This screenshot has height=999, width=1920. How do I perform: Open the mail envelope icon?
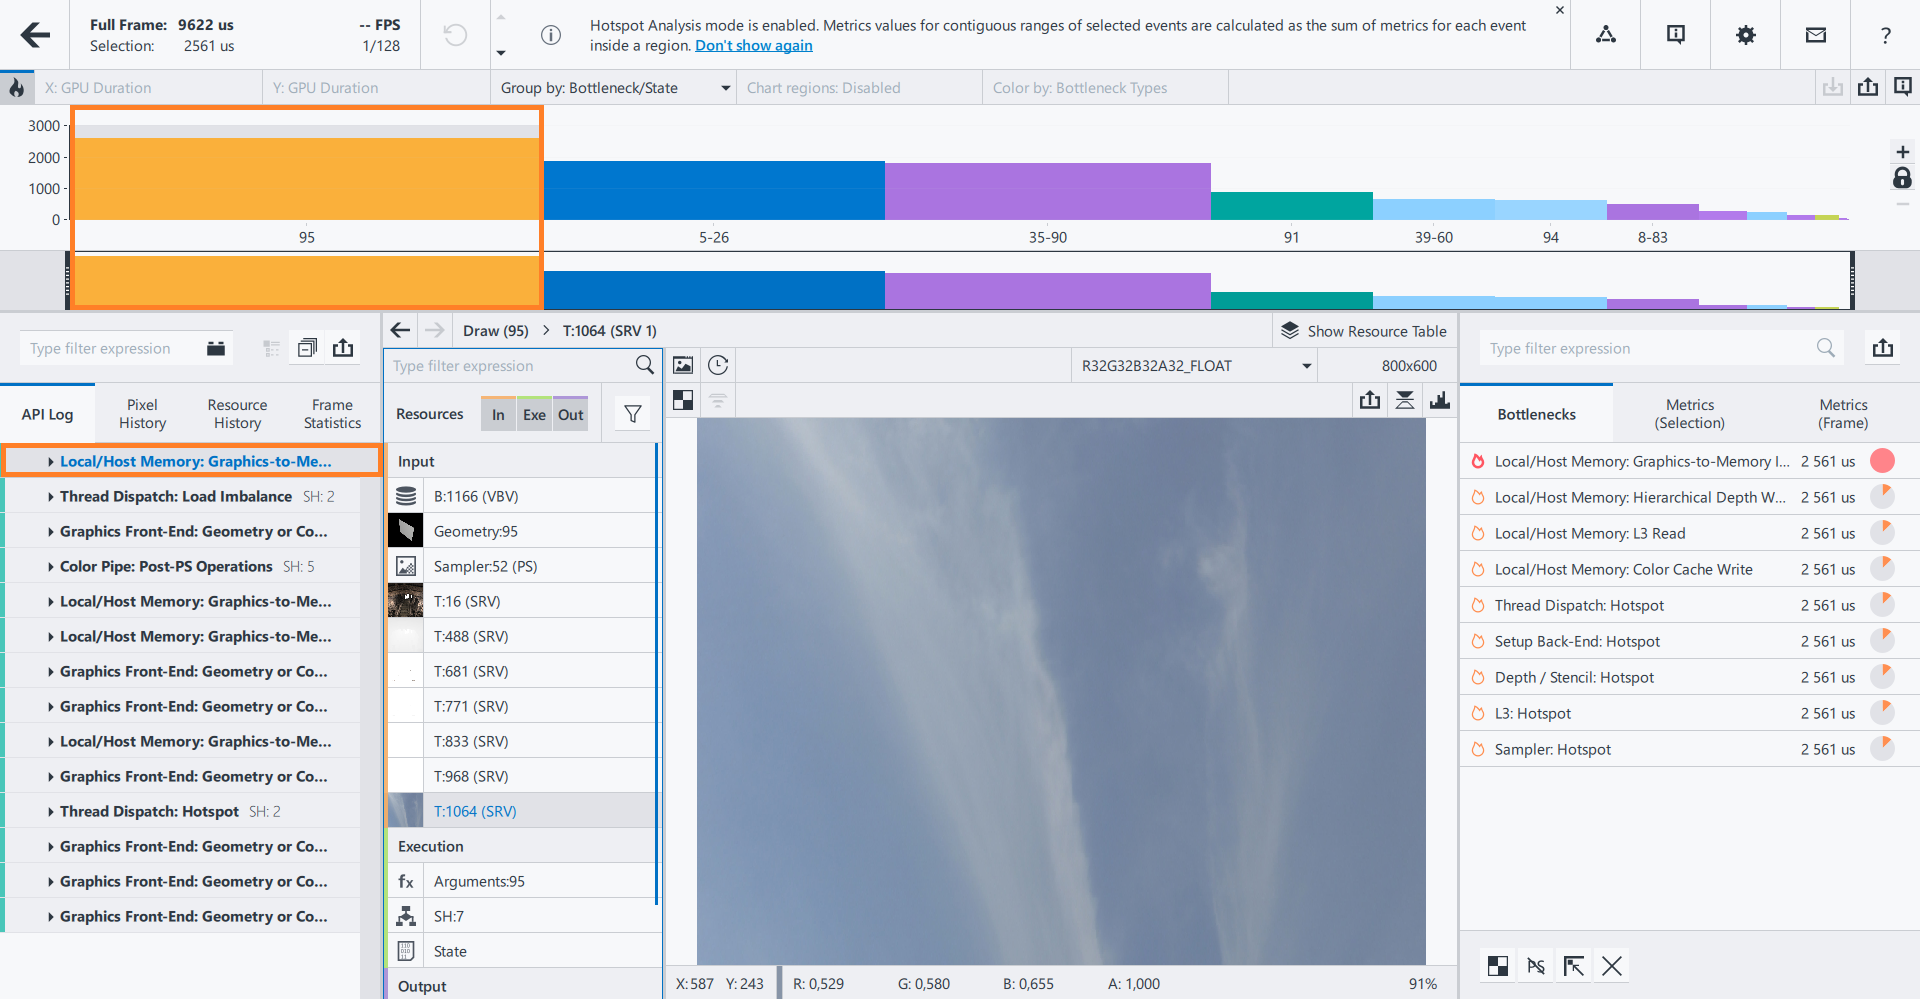[x=1816, y=35]
